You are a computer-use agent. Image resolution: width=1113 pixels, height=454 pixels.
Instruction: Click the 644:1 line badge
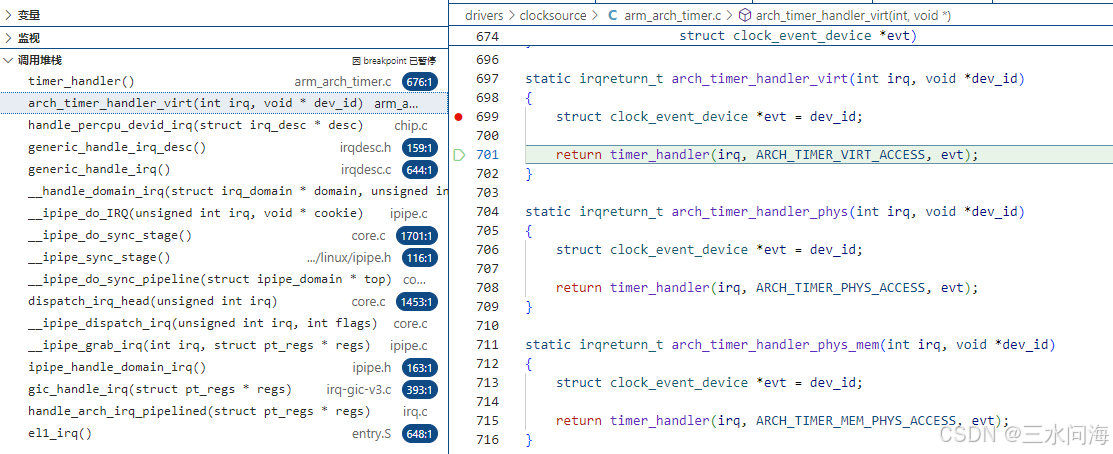click(x=420, y=170)
